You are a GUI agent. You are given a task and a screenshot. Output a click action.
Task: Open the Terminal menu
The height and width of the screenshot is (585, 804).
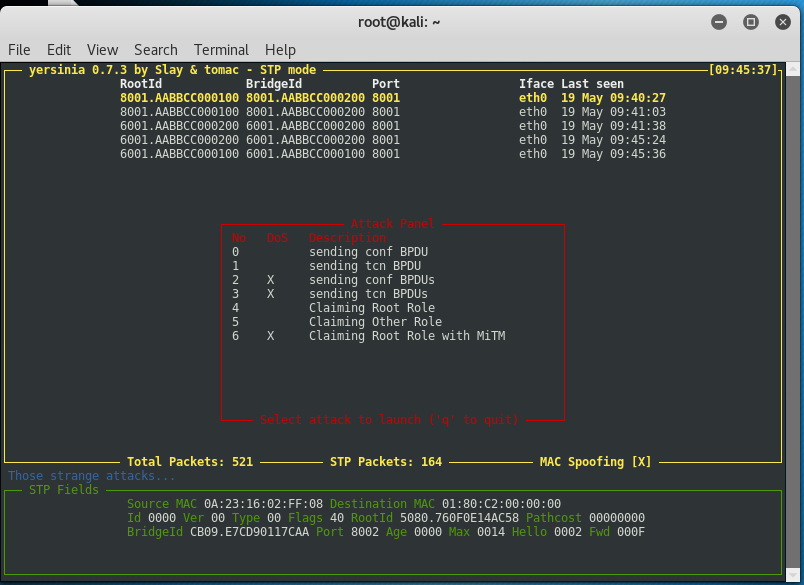[x=221, y=50]
